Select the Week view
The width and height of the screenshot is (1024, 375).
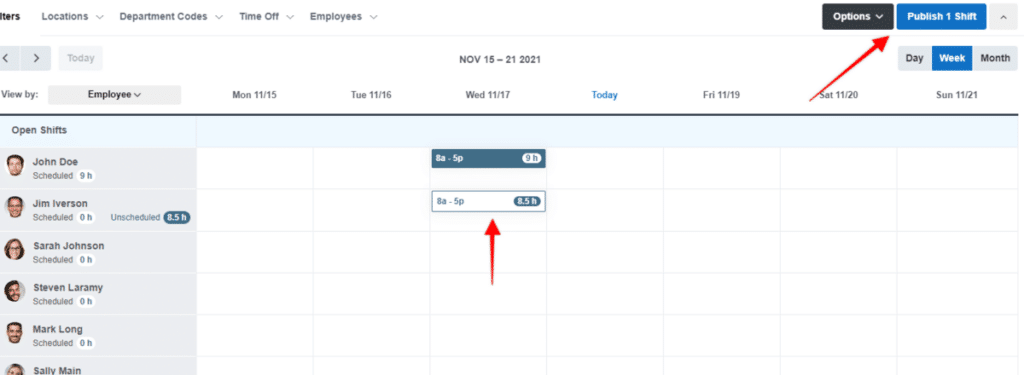click(x=952, y=58)
